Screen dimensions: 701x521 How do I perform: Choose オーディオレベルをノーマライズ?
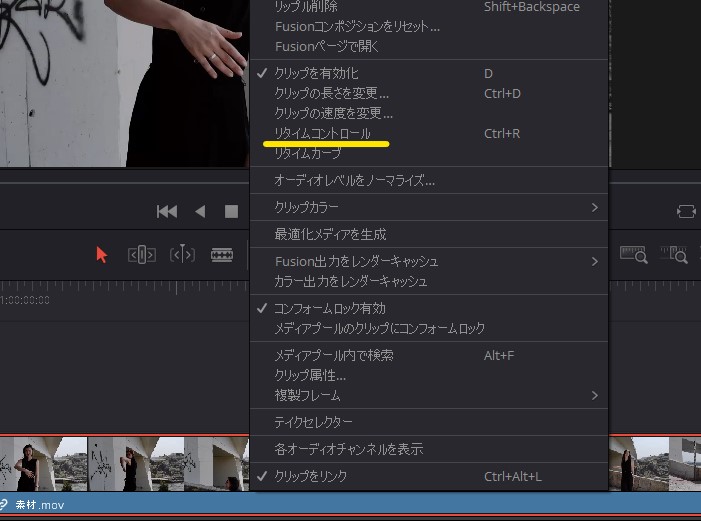pos(429,181)
